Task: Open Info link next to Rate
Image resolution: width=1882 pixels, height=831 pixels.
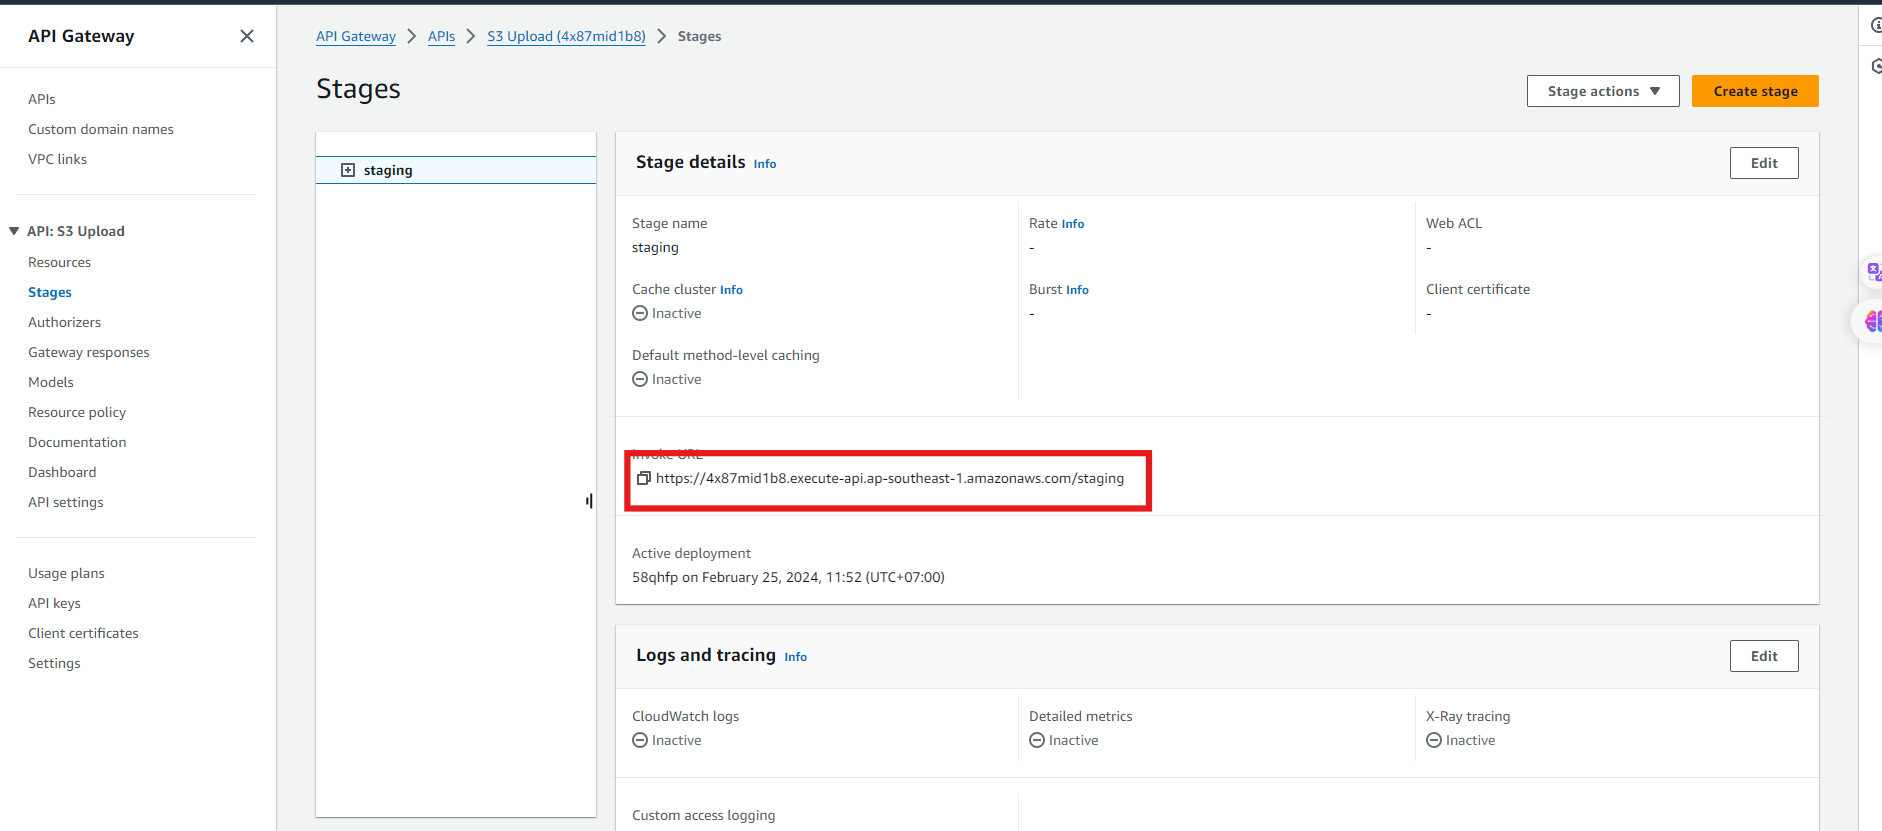Action: click(1073, 224)
